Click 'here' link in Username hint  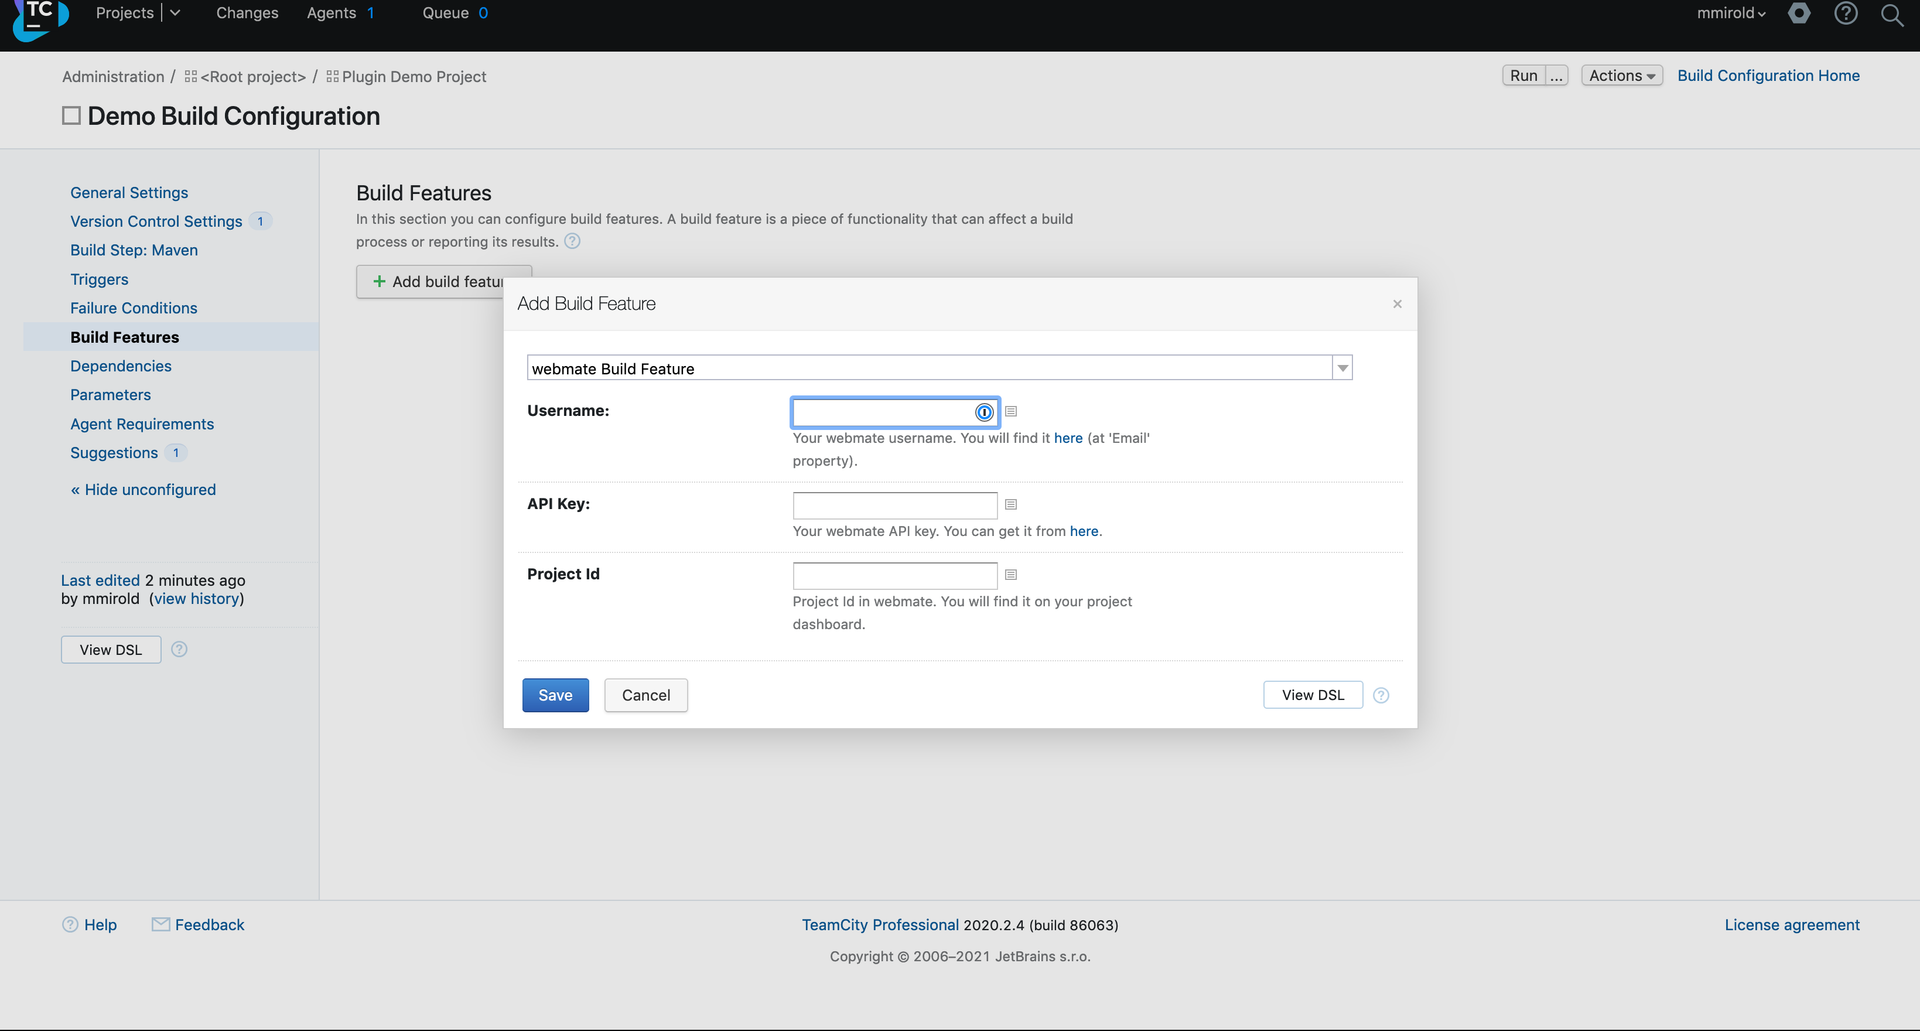pyautogui.click(x=1068, y=438)
